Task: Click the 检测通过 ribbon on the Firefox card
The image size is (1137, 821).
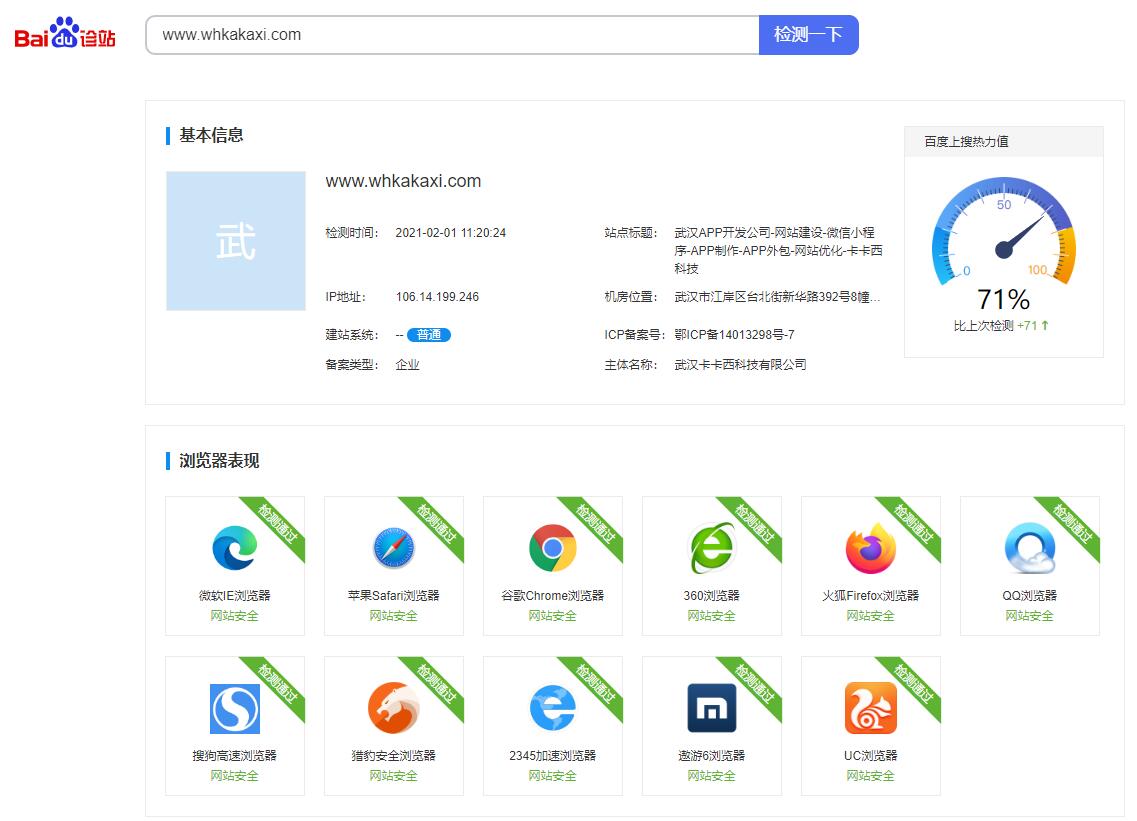Action: [914, 524]
